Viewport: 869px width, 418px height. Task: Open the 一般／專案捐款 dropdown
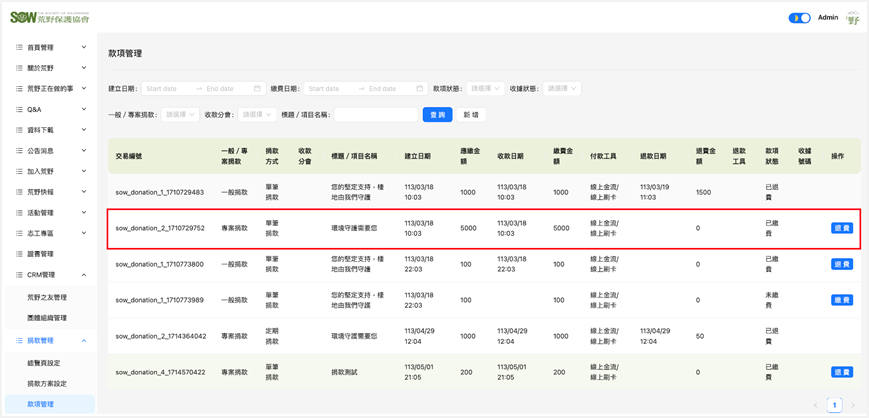point(180,115)
